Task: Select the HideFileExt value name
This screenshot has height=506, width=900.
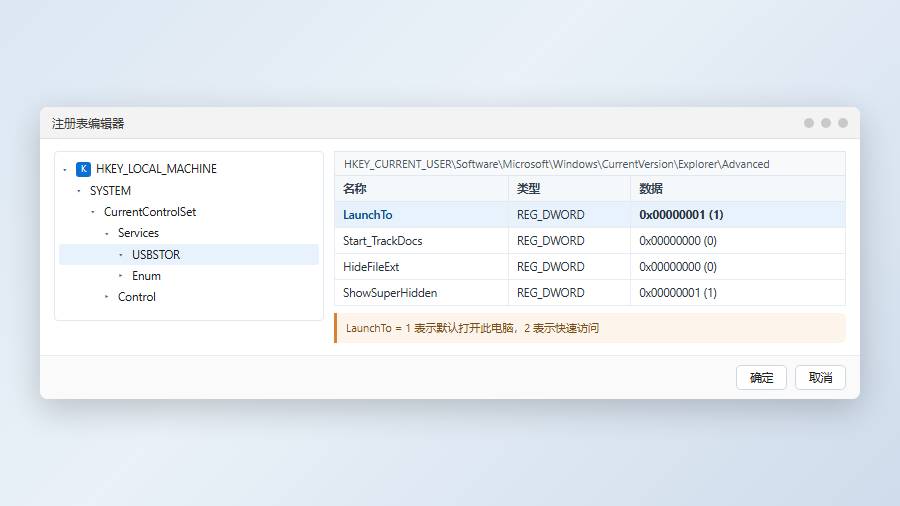Action: (371, 267)
